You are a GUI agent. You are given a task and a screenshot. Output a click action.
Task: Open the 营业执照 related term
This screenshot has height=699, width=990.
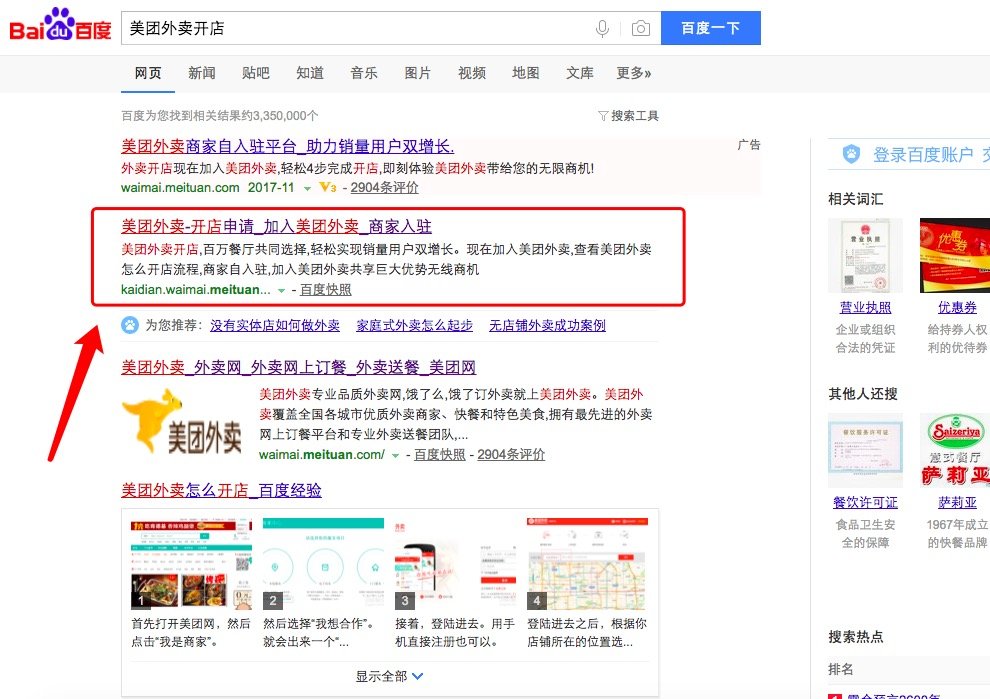[864, 307]
